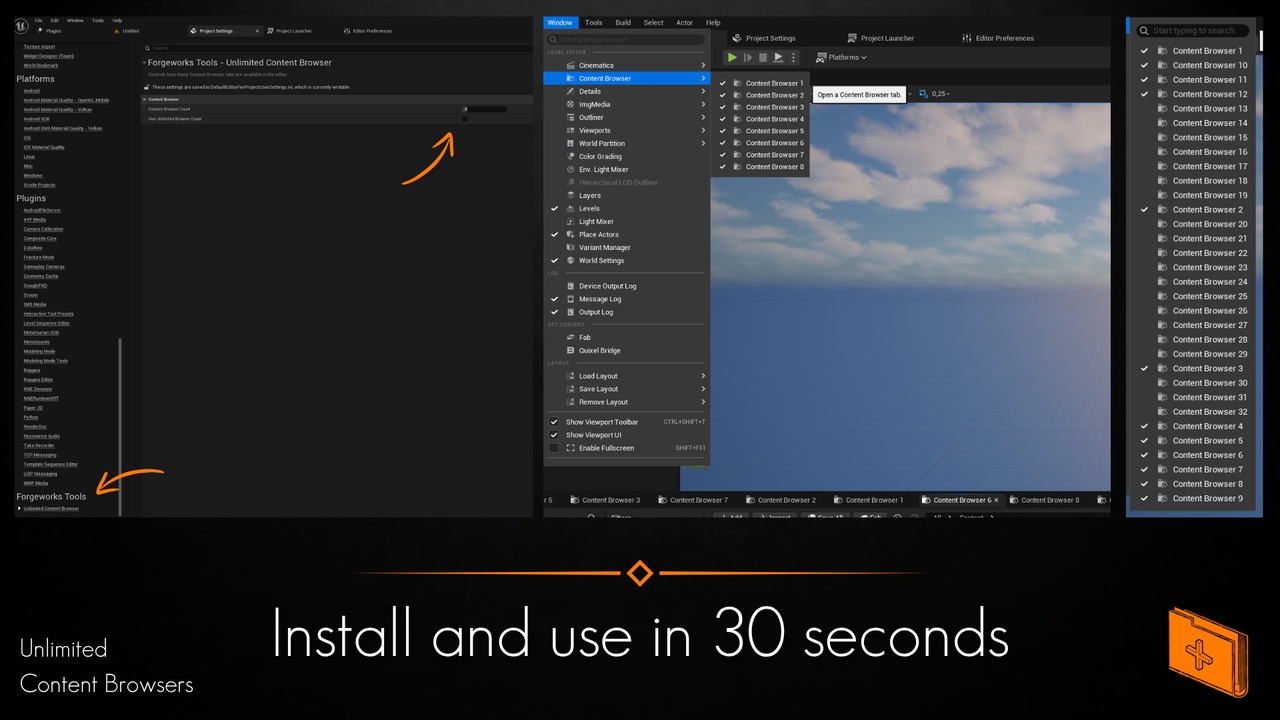Viewport: 1280px width, 720px height.
Task: Open the Select menu
Action: click(x=653, y=22)
